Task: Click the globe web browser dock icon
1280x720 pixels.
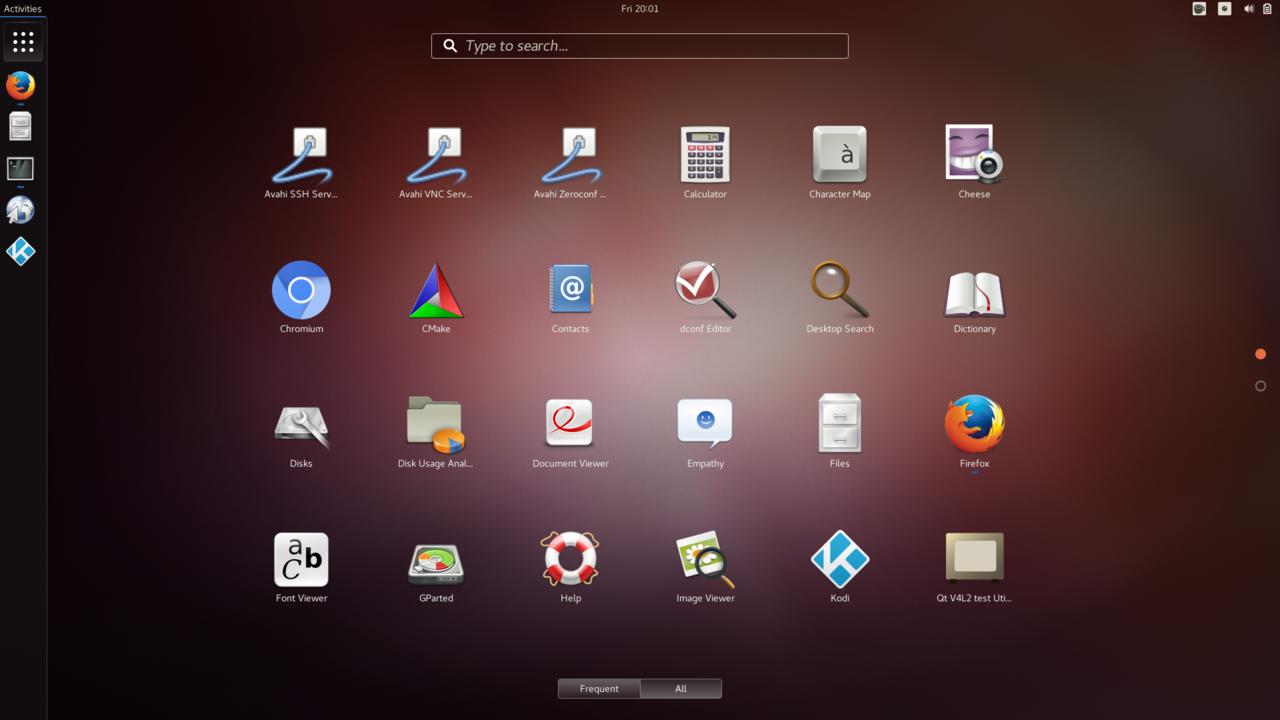Action: (20, 210)
